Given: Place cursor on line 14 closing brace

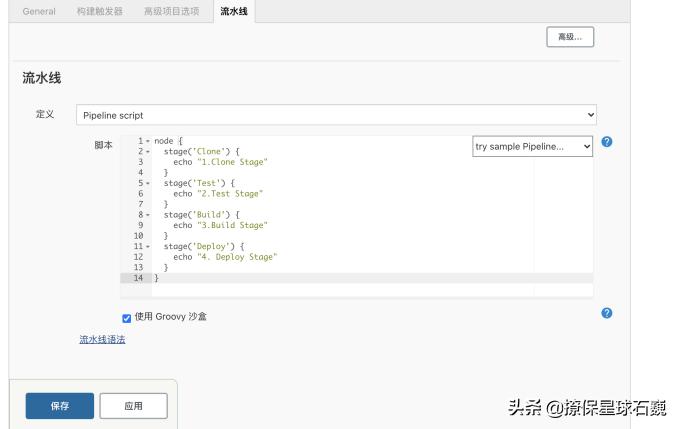Looking at the screenshot, I should coord(157,278).
